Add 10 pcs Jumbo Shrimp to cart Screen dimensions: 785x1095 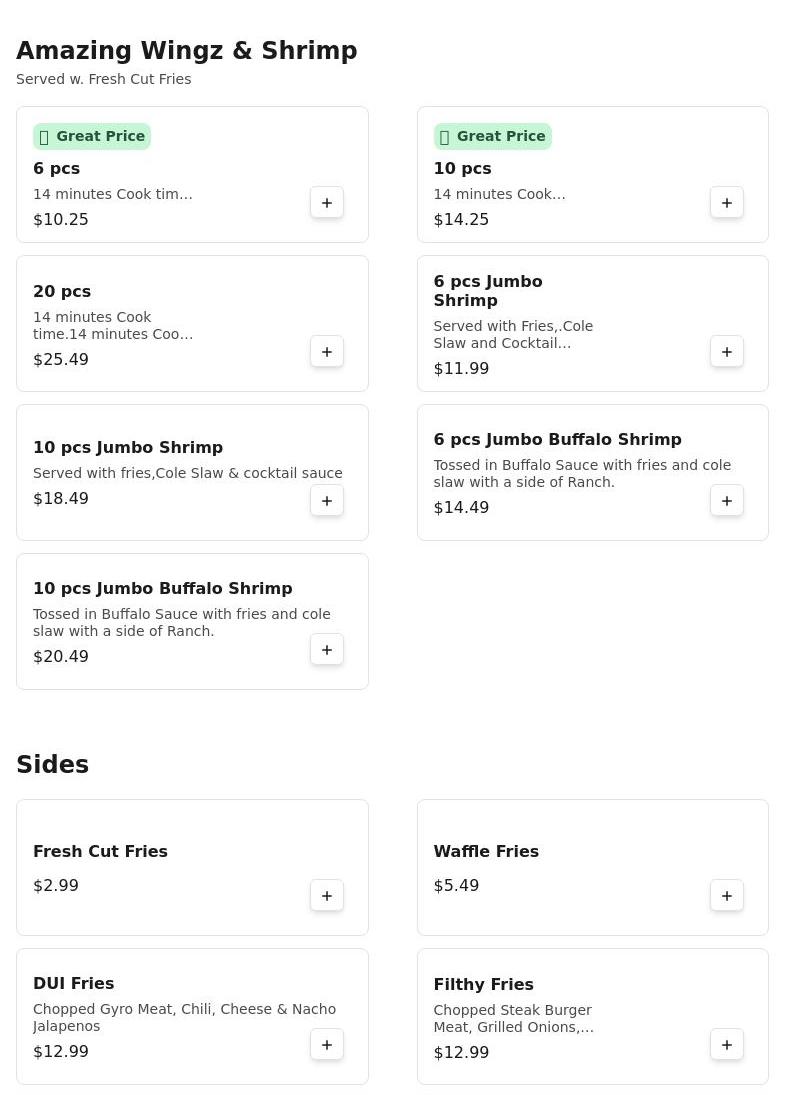[327, 500]
